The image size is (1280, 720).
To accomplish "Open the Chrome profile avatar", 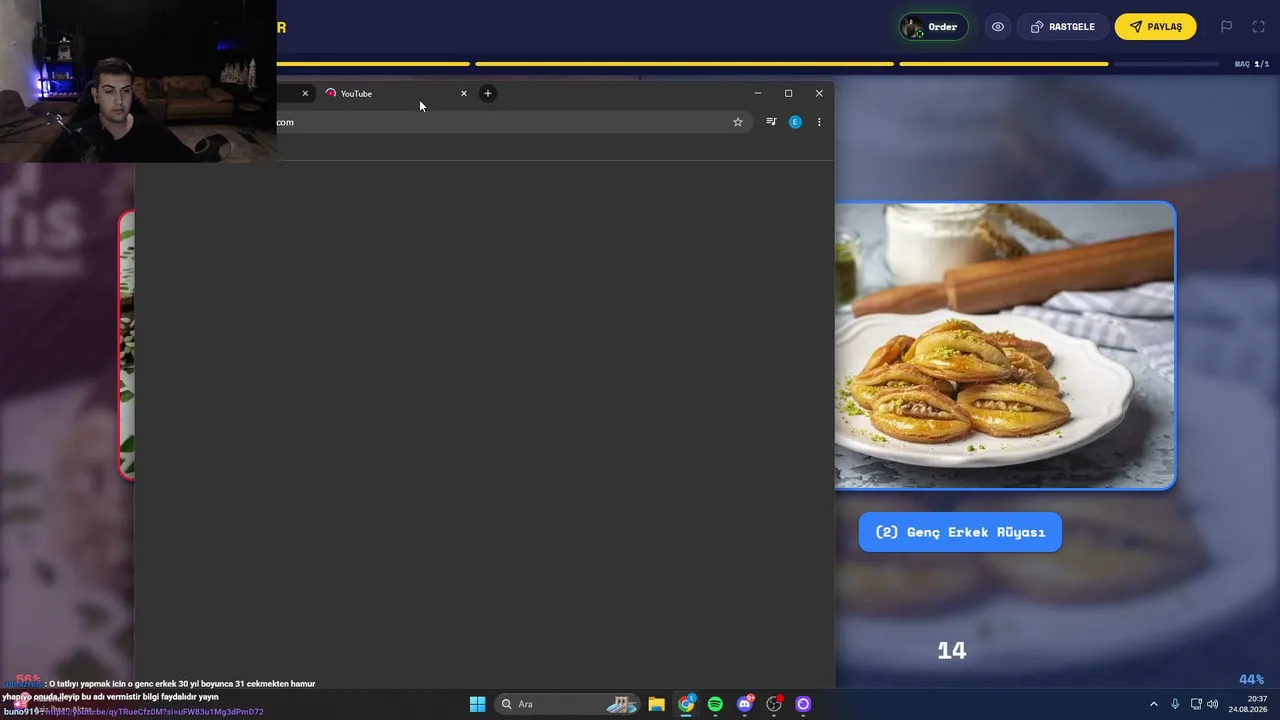I will (x=795, y=122).
